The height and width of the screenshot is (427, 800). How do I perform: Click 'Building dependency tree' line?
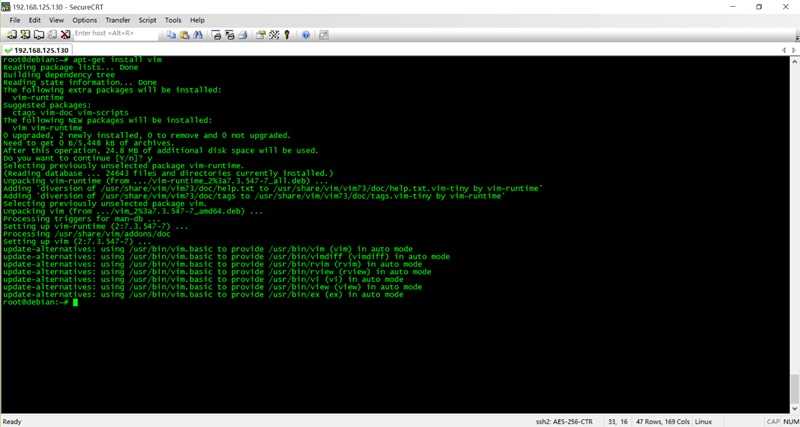[59, 75]
